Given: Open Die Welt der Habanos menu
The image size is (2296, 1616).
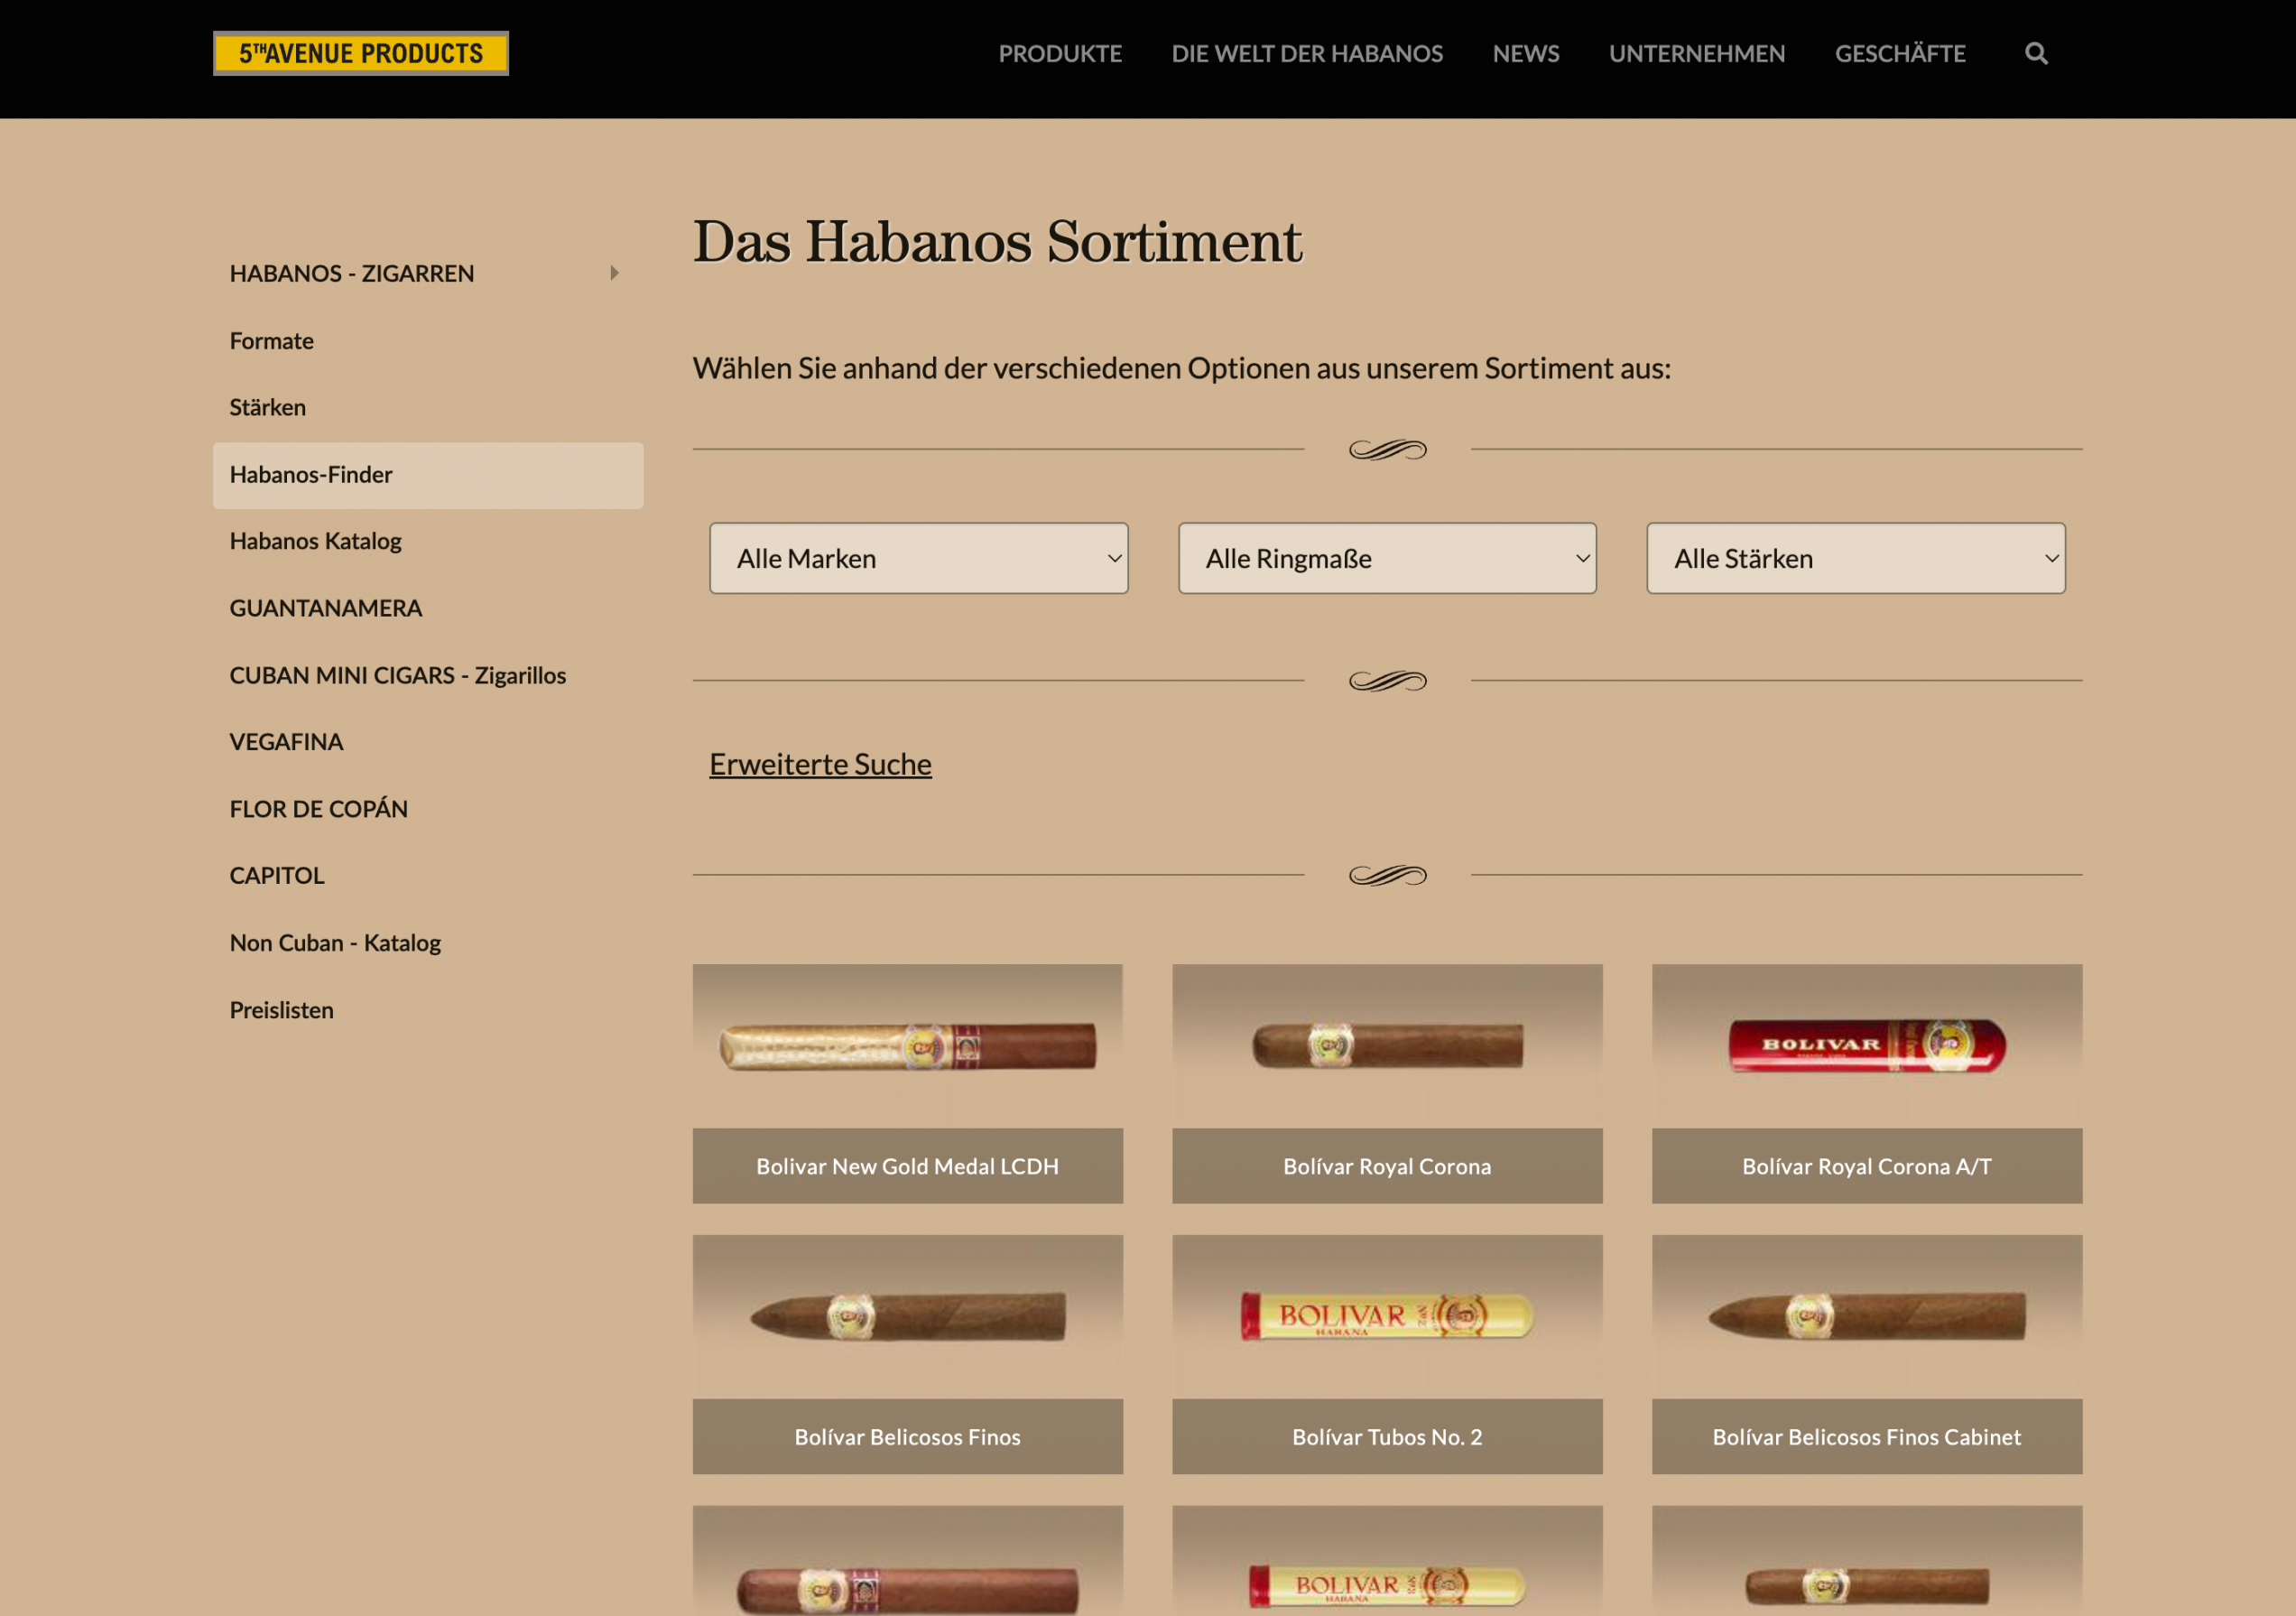Looking at the screenshot, I should pos(1306,54).
